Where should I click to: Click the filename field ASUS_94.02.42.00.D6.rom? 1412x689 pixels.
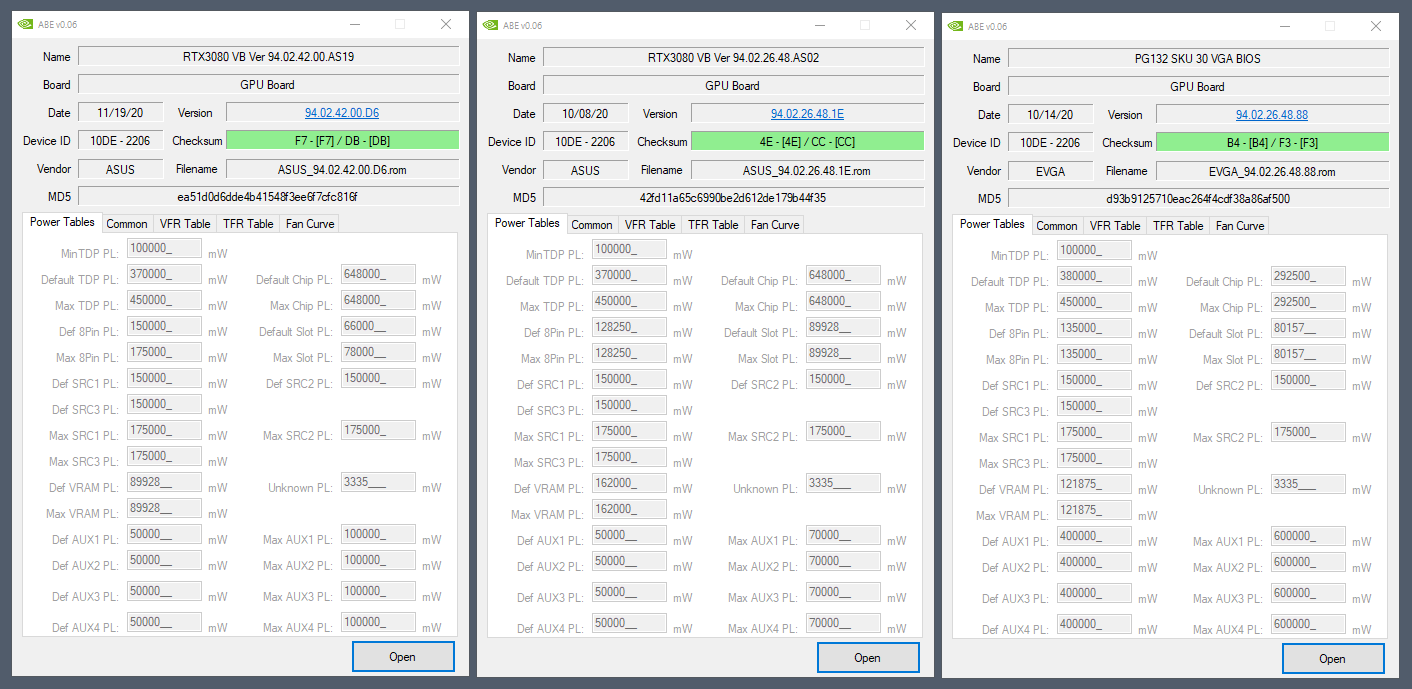(342, 169)
